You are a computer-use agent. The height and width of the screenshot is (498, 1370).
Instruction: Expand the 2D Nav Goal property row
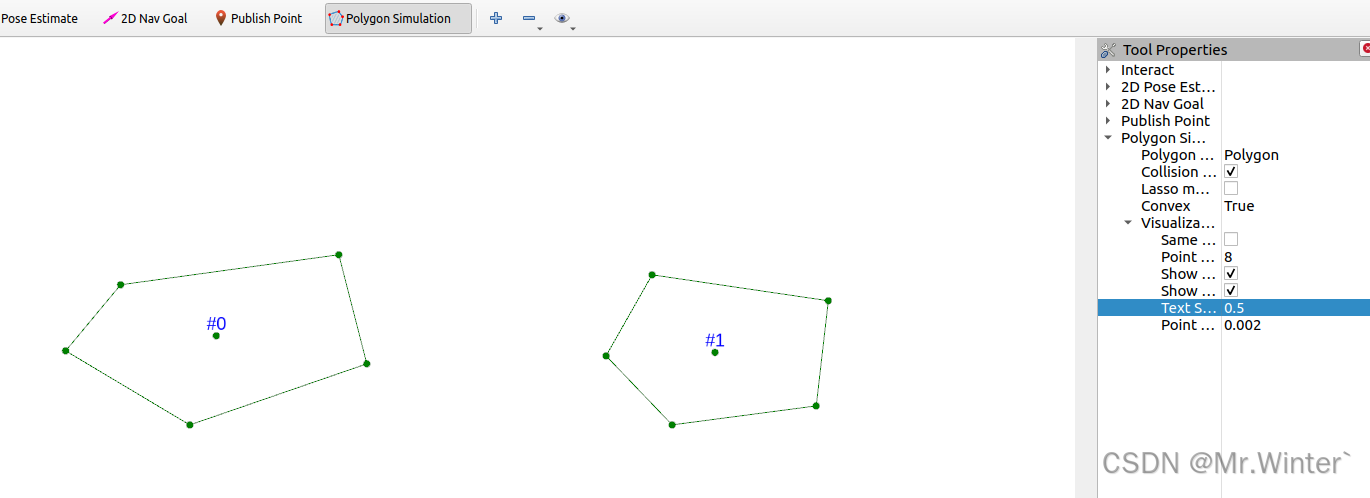click(1108, 104)
